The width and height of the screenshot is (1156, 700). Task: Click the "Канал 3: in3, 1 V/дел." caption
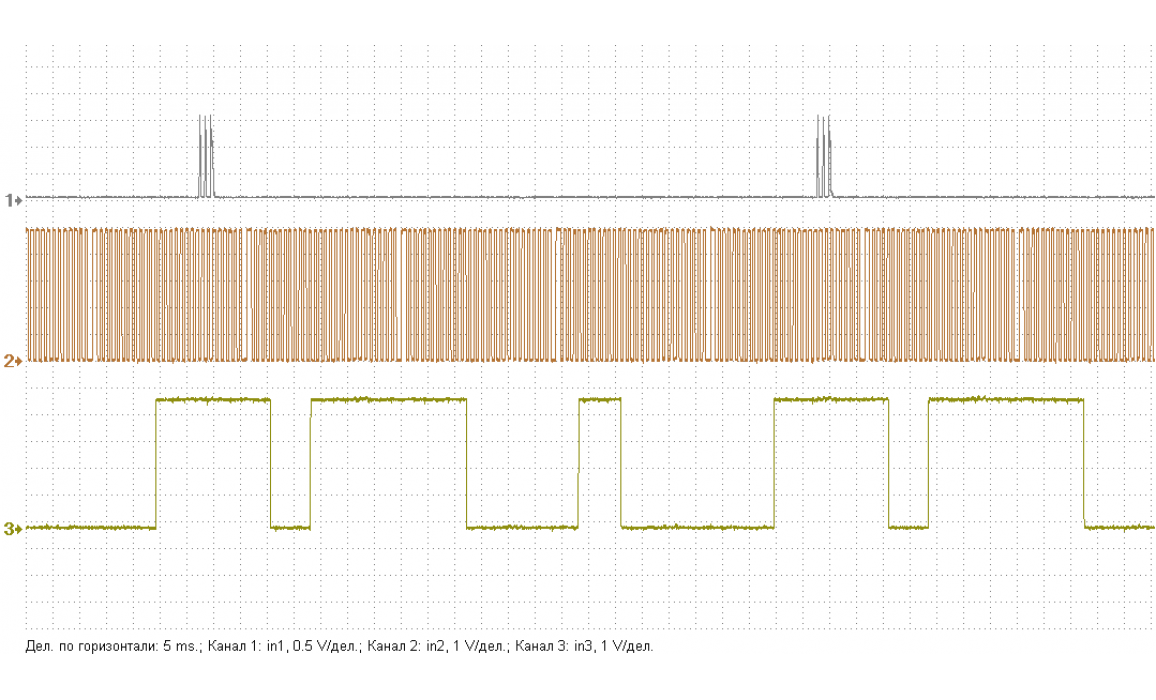[x=583, y=647]
